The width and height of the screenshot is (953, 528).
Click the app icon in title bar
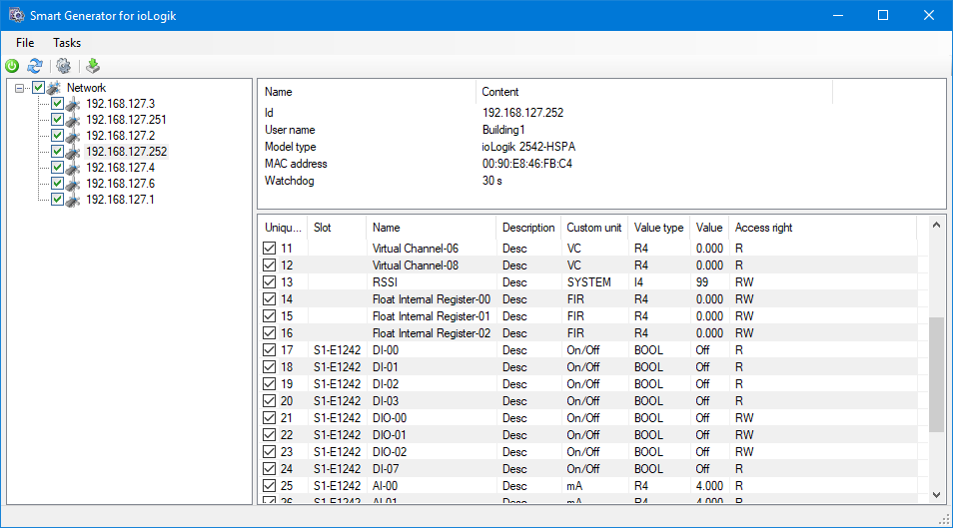(x=15, y=15)
